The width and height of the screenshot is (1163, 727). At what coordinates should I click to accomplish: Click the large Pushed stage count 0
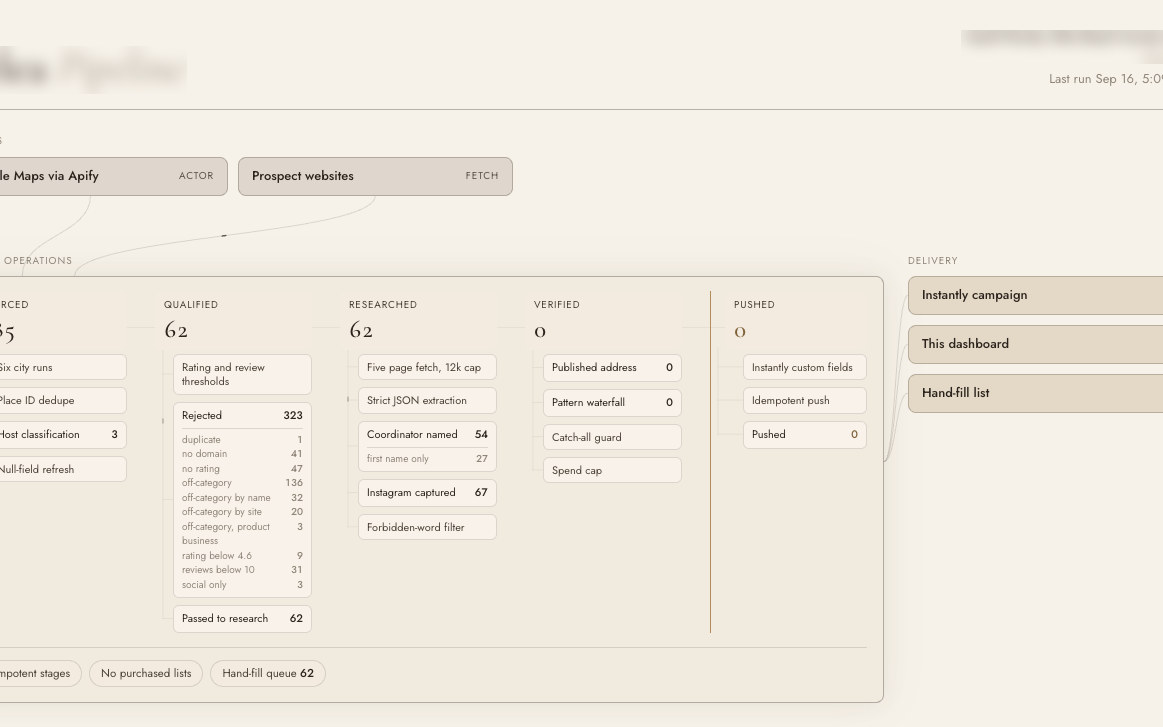point(739,332)
